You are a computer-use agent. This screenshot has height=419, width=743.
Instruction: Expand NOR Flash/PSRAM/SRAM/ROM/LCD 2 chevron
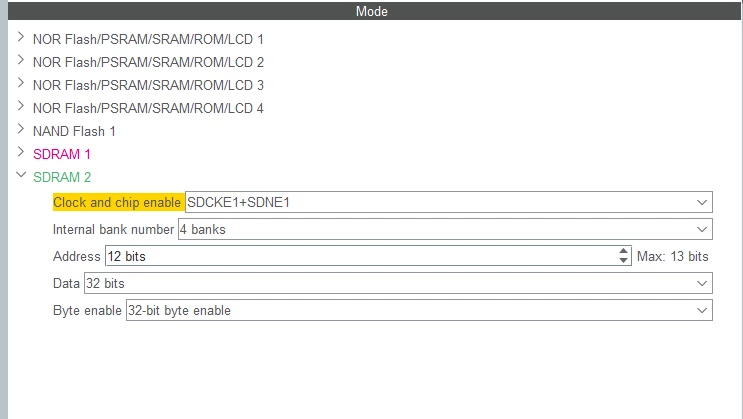[x=20, y=60]
